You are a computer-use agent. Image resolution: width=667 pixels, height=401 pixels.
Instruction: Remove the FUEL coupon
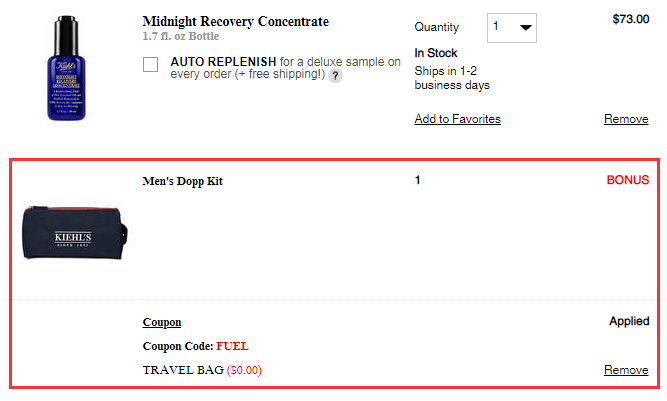626,370
